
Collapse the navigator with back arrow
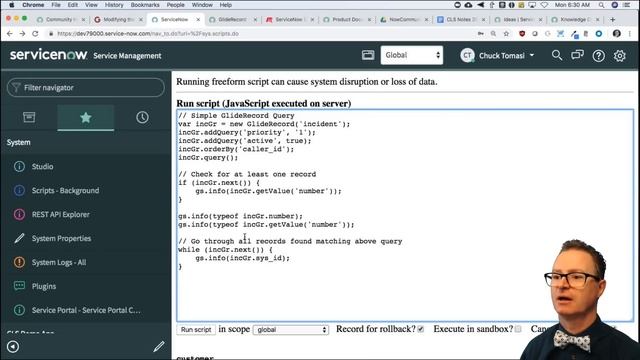click(x=13, y=347)
